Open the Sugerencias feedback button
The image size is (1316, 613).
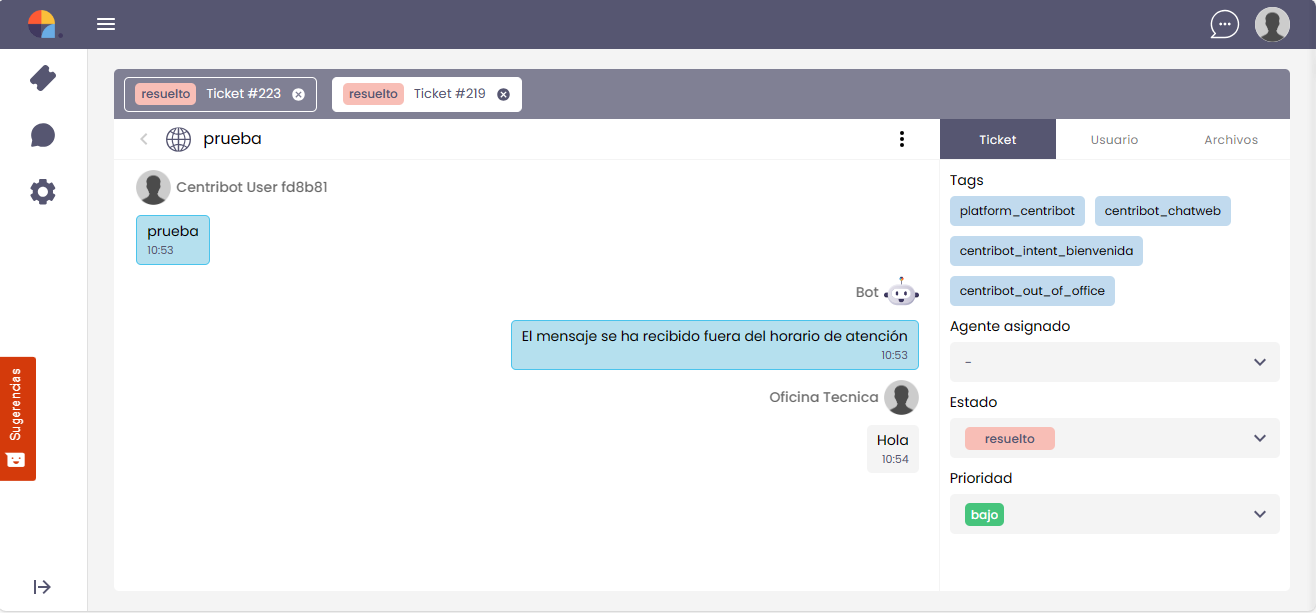tap(18, 418)
